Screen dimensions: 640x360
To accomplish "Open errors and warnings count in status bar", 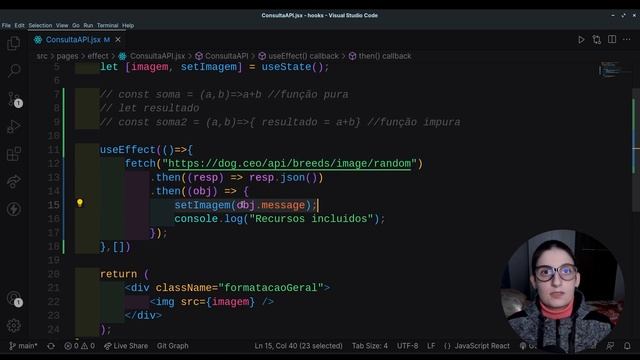I will pos(79,346).
